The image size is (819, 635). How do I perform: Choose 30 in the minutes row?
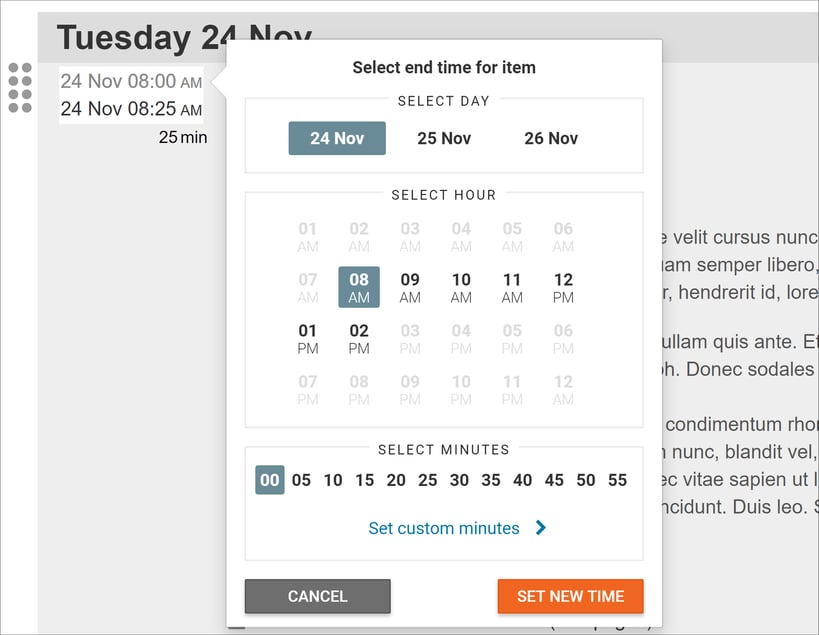pyautogui.click(x=459, y=480)
